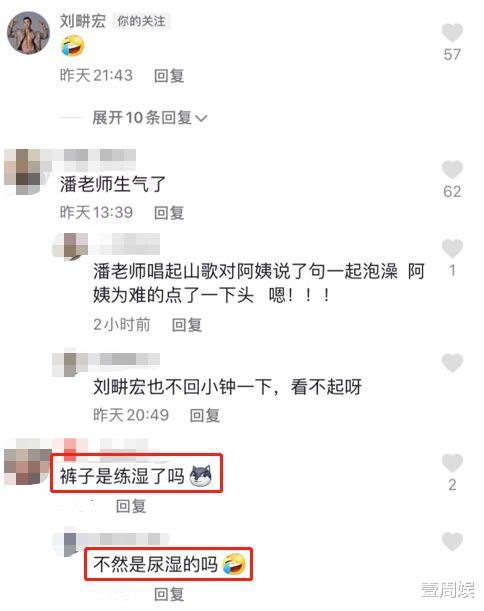Open username 刘畊宏 profile
484x611 pixels.
pos(82,21)
